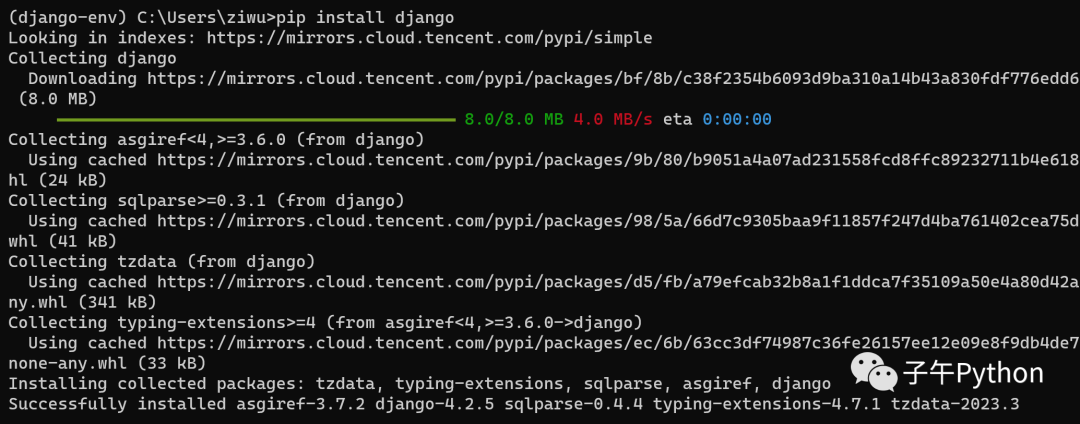The width and height of the screenshot is (1080, 424).
Task: Click the 'pip install django' command text
Action: pos(365,17)
